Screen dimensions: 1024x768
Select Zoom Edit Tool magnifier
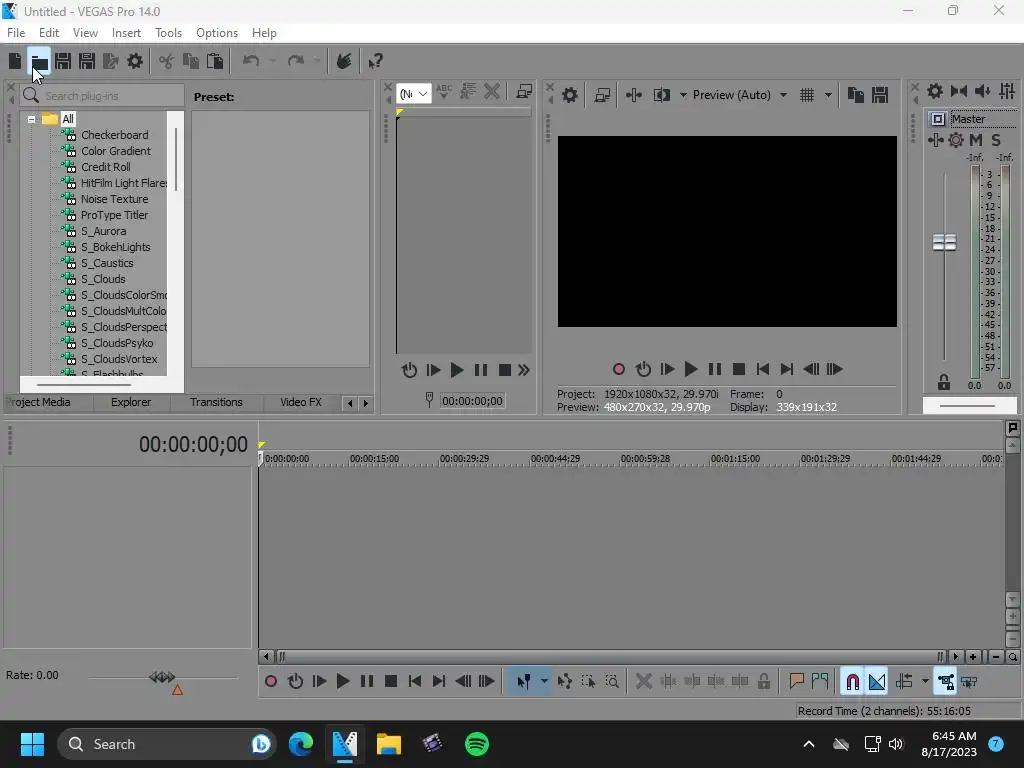click(612, 682)
